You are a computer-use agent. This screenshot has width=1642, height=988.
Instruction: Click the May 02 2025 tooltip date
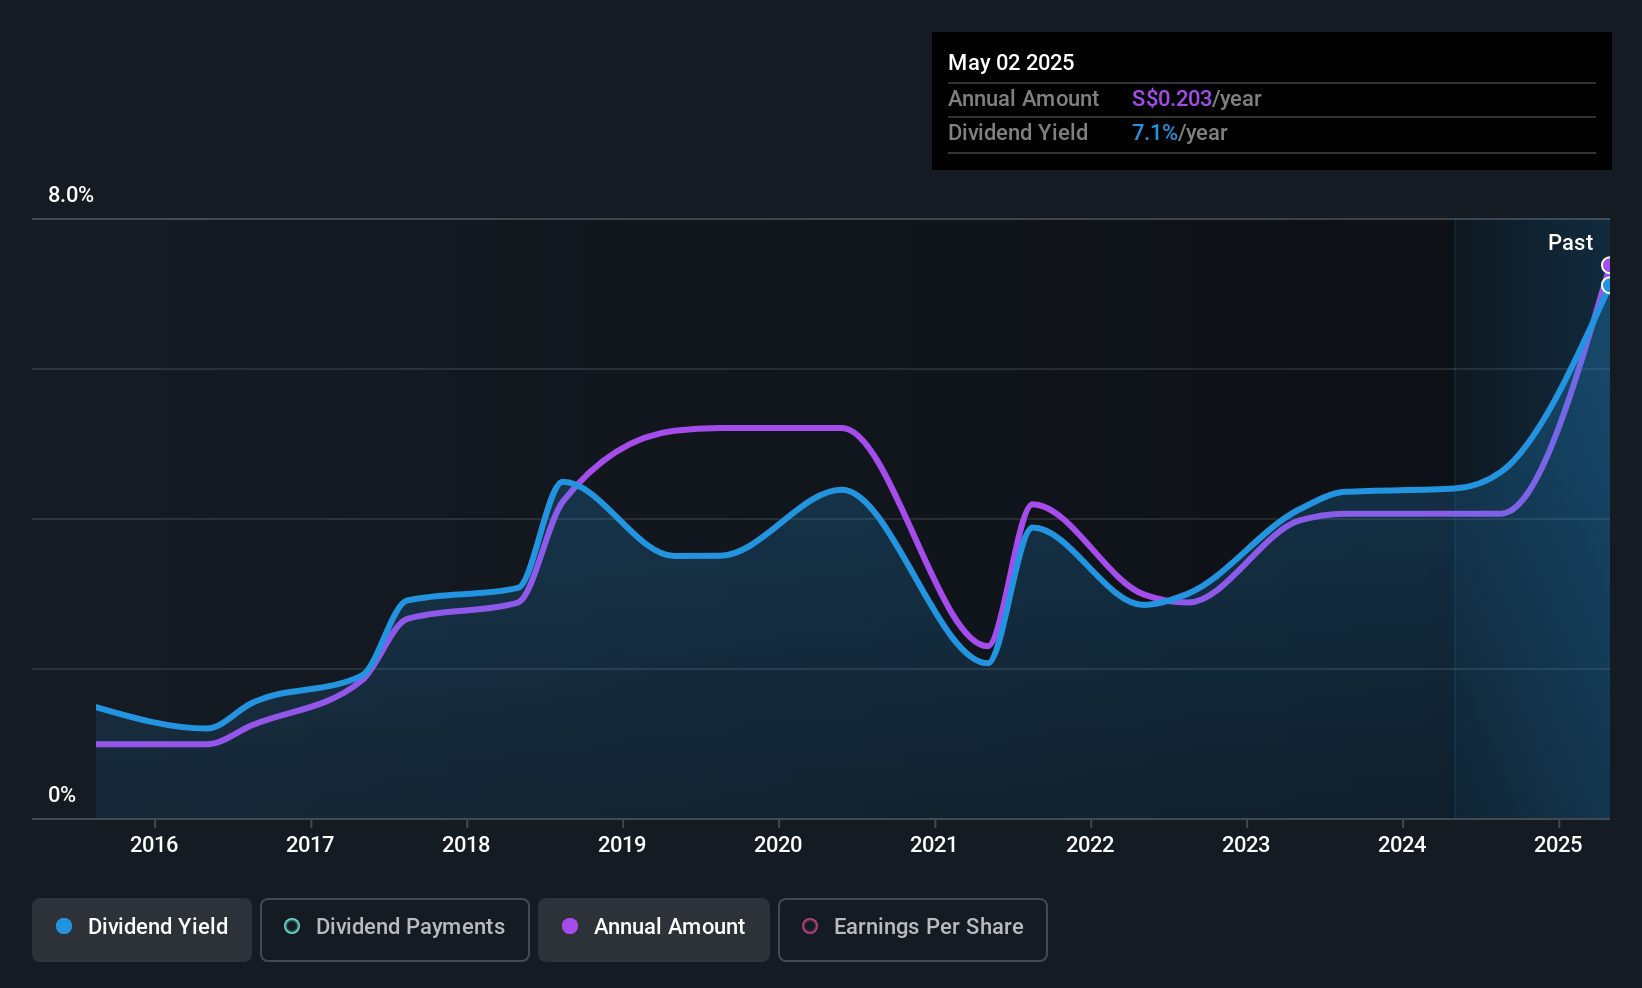click(x=1011, y=63)
